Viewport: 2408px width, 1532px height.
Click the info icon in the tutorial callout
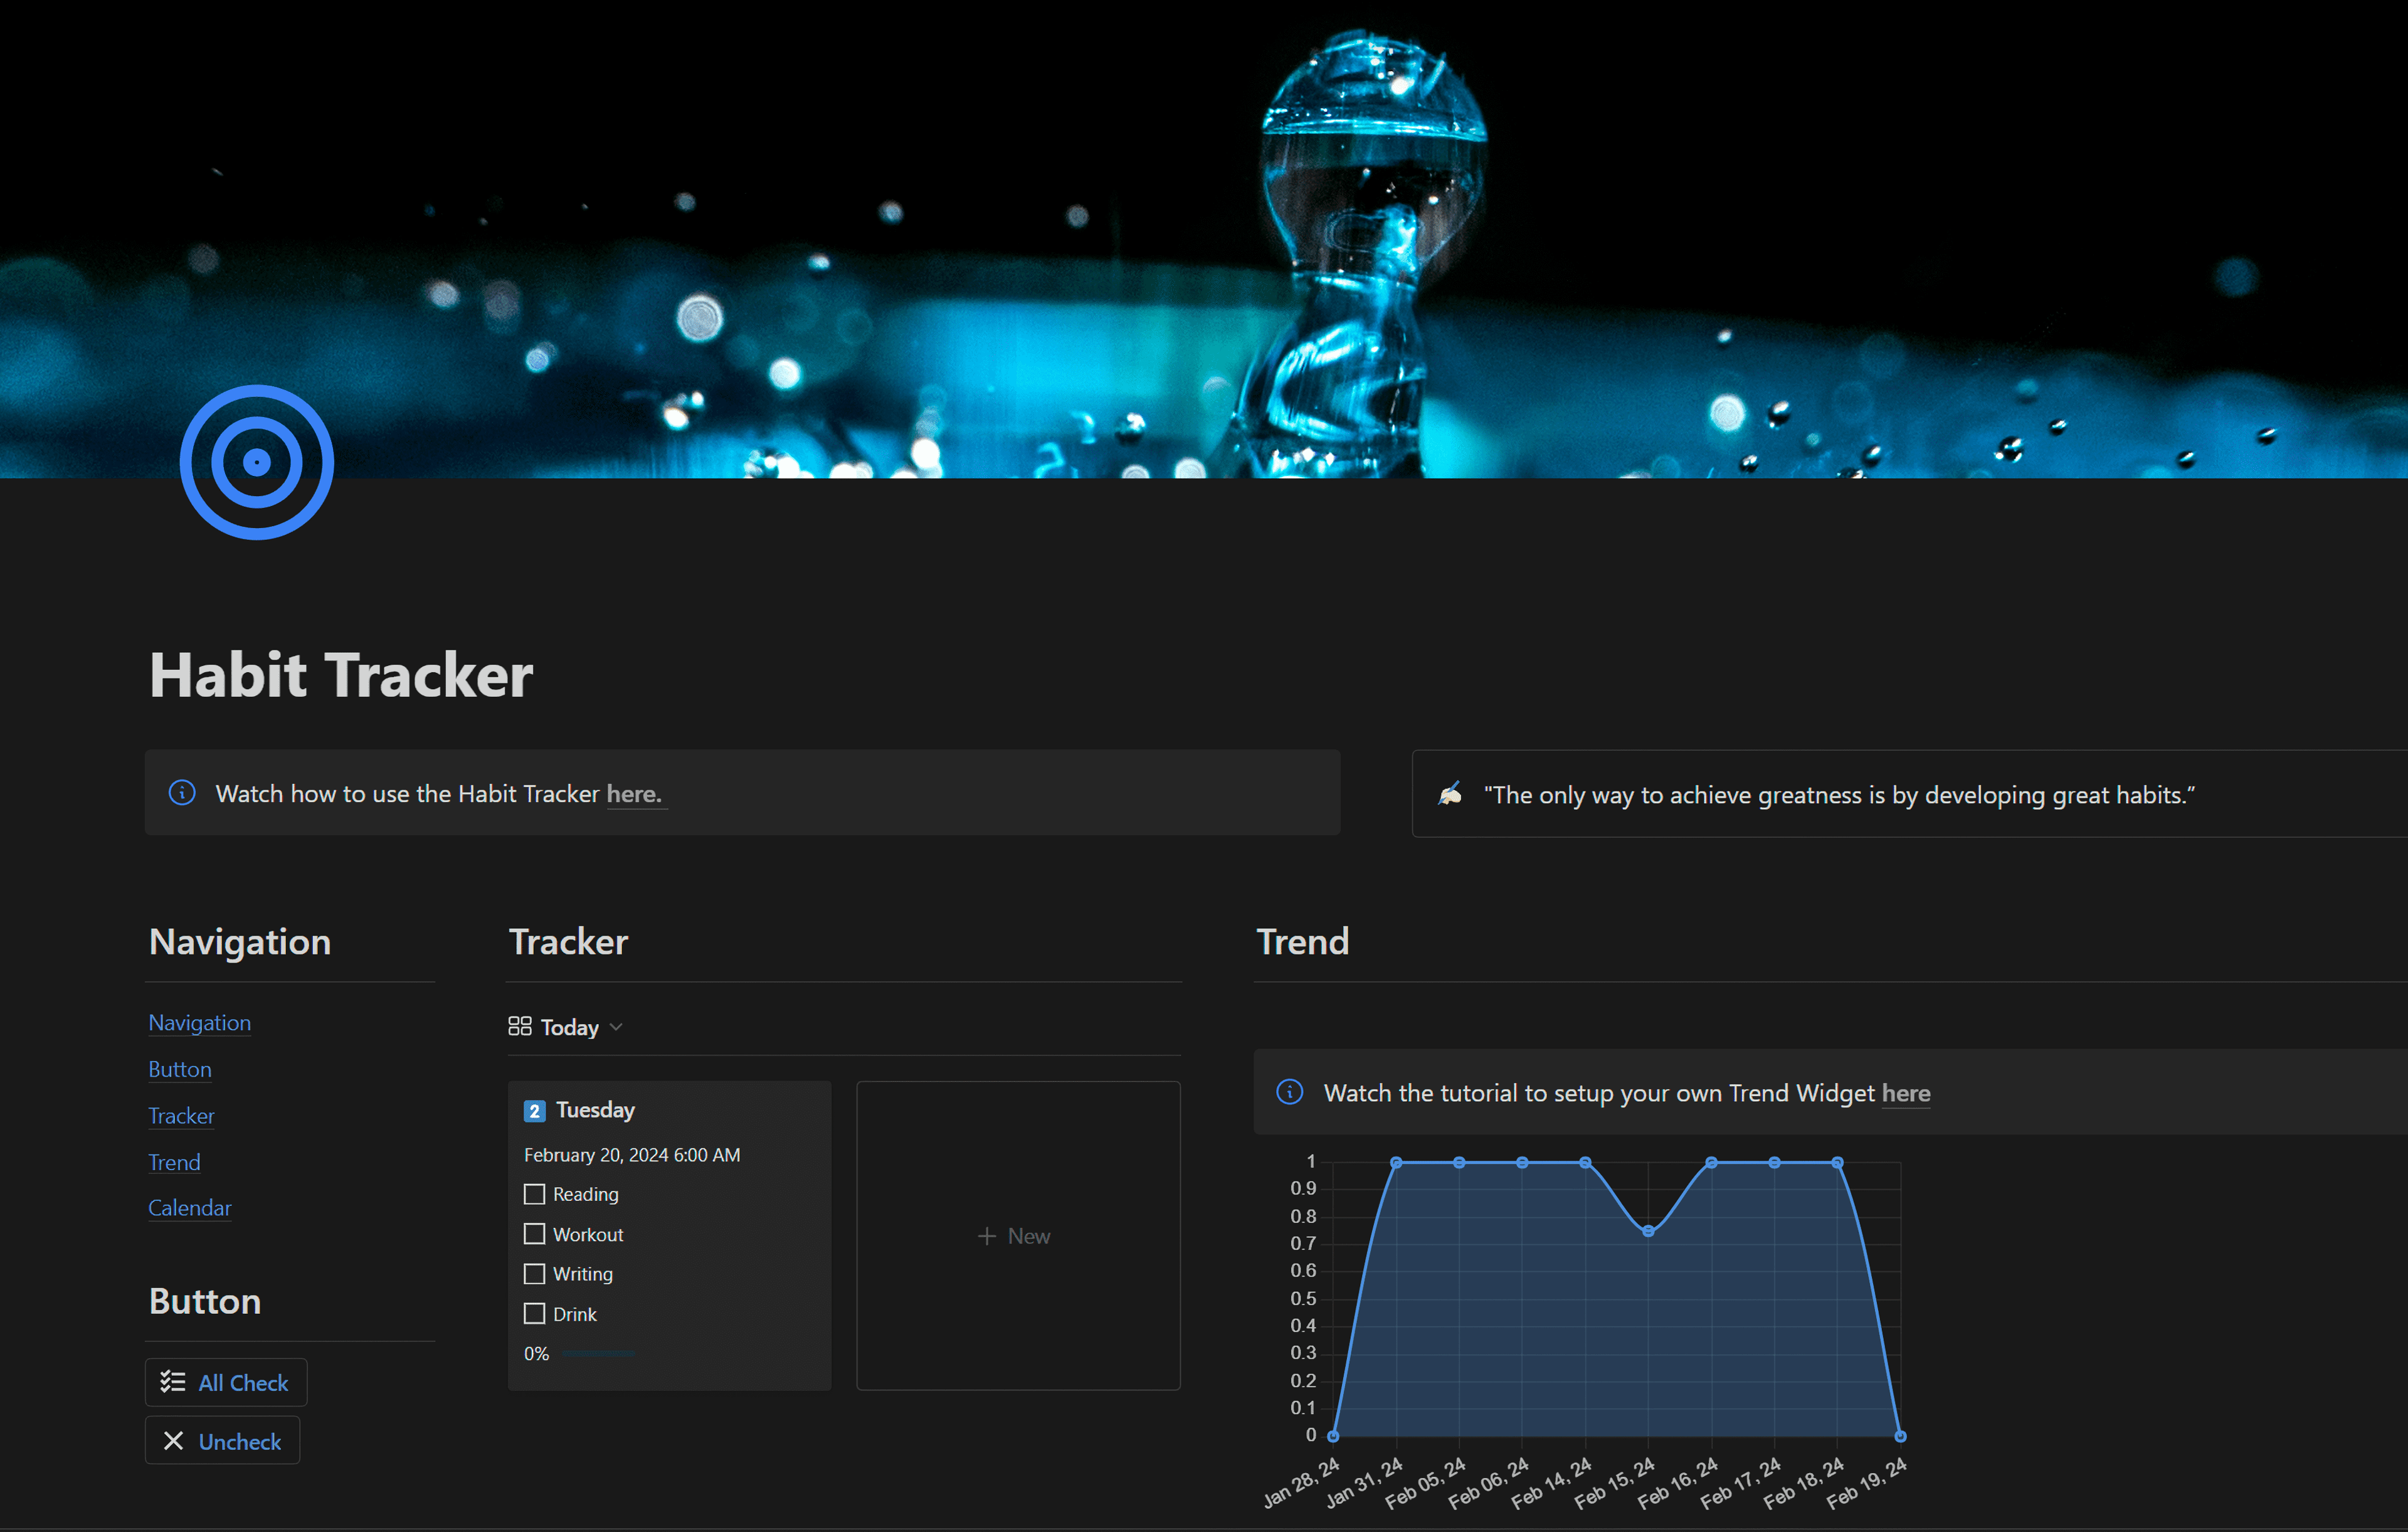pos(182,793)
